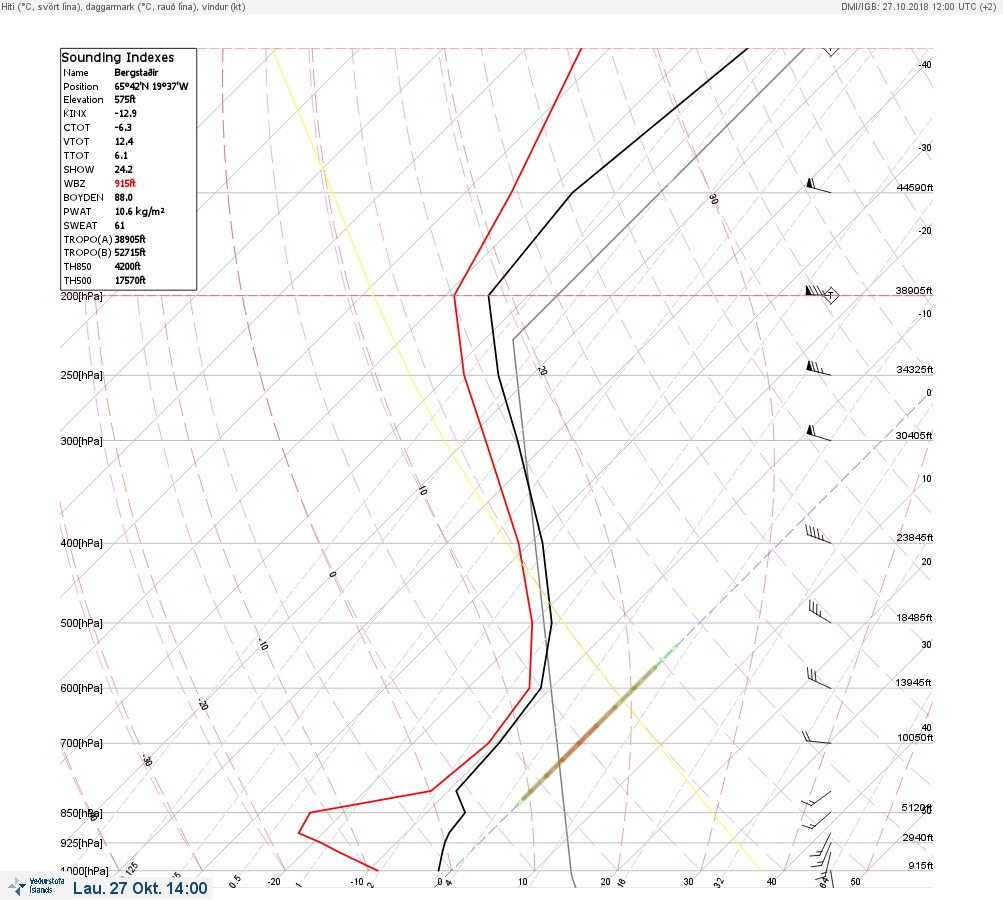This screenshot has width=1003, height=900.
Task: Select the TTOT value 6.1
Action: tap(121, 155)
